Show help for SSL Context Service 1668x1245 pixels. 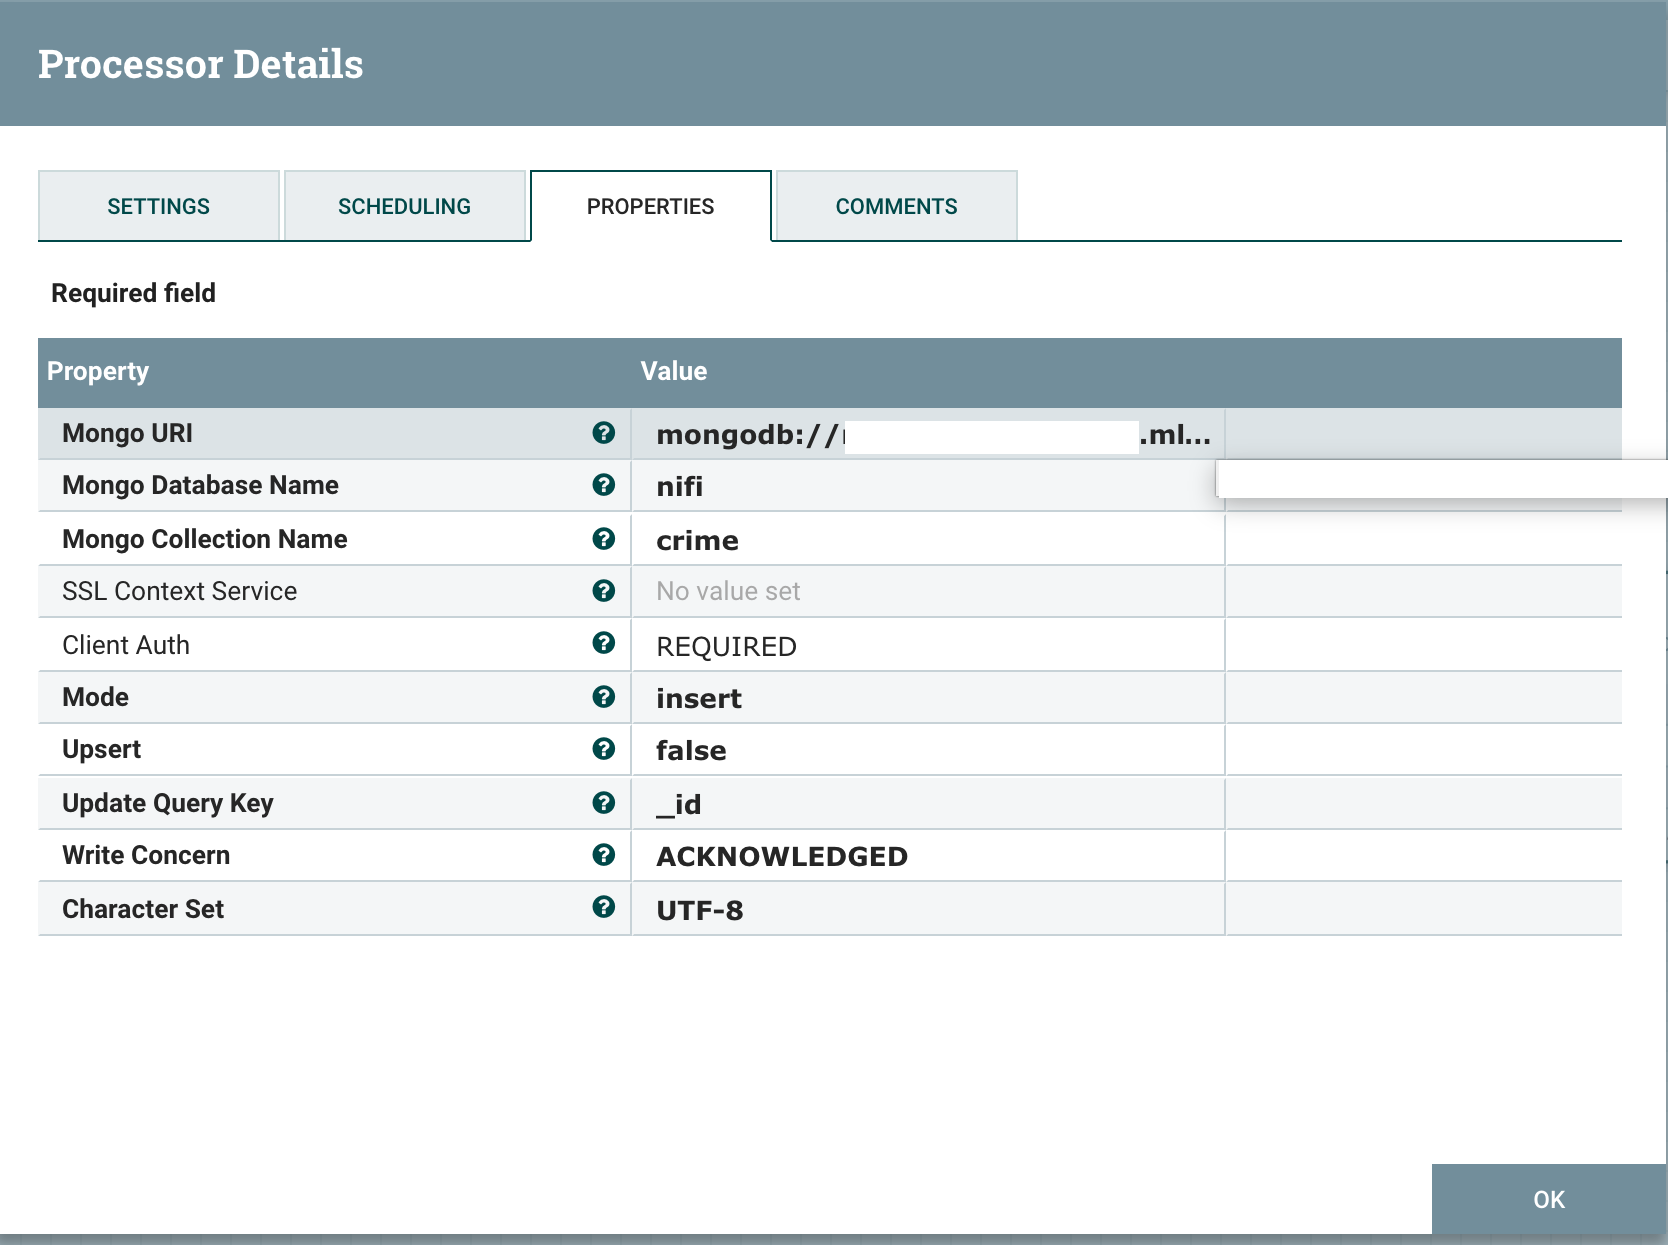(604, 590)
